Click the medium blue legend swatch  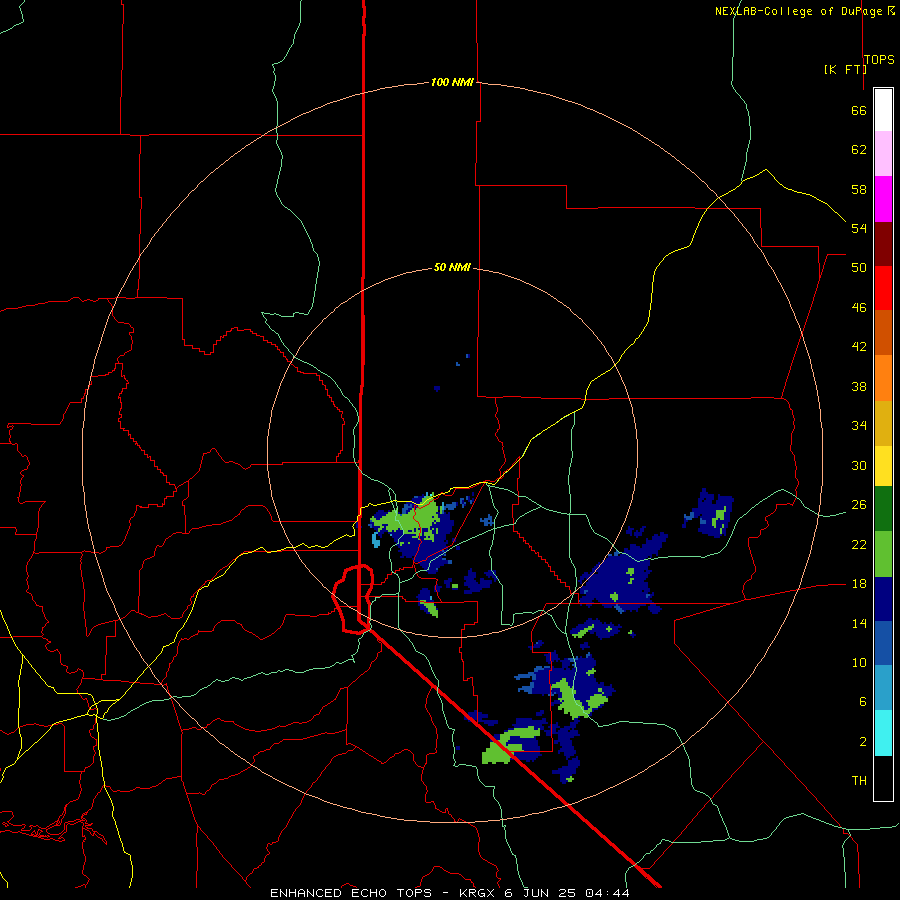(883, 643)
